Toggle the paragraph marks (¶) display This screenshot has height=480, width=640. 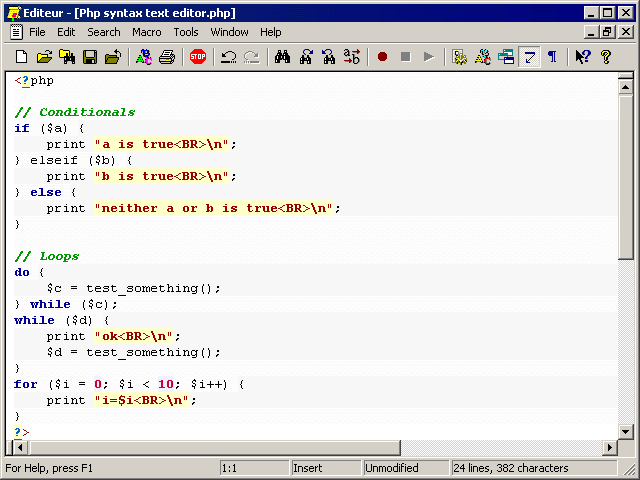(x=552, y=57)
